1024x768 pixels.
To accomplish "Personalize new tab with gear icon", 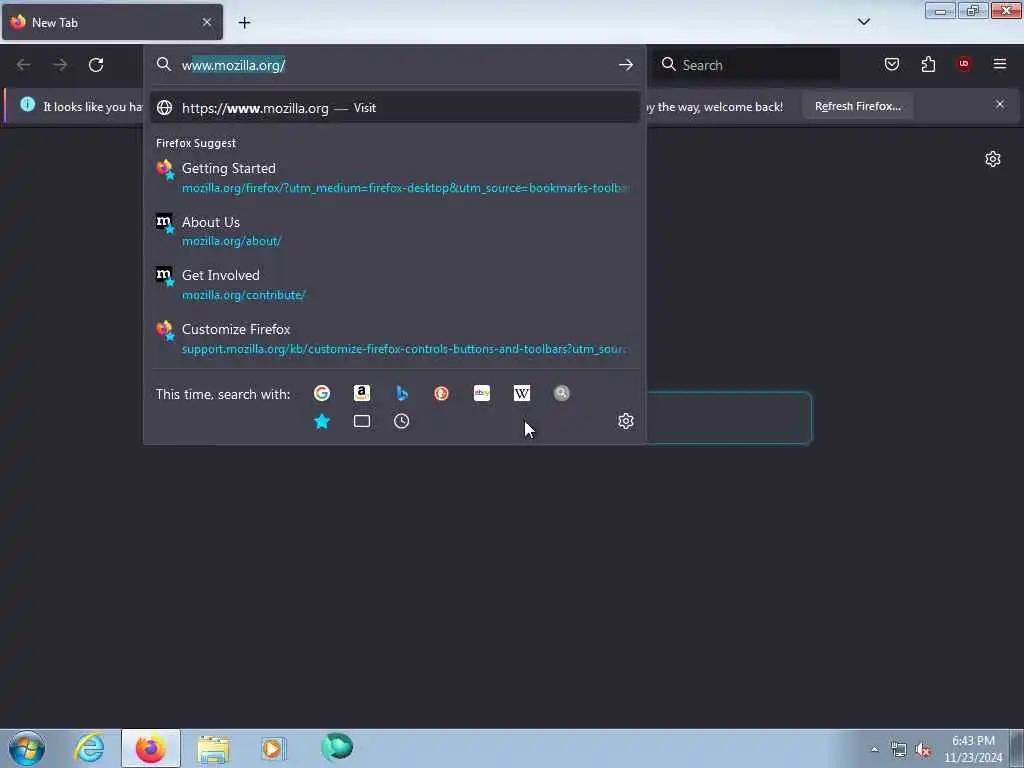I will pyautogui.click(x=993, y=159).
